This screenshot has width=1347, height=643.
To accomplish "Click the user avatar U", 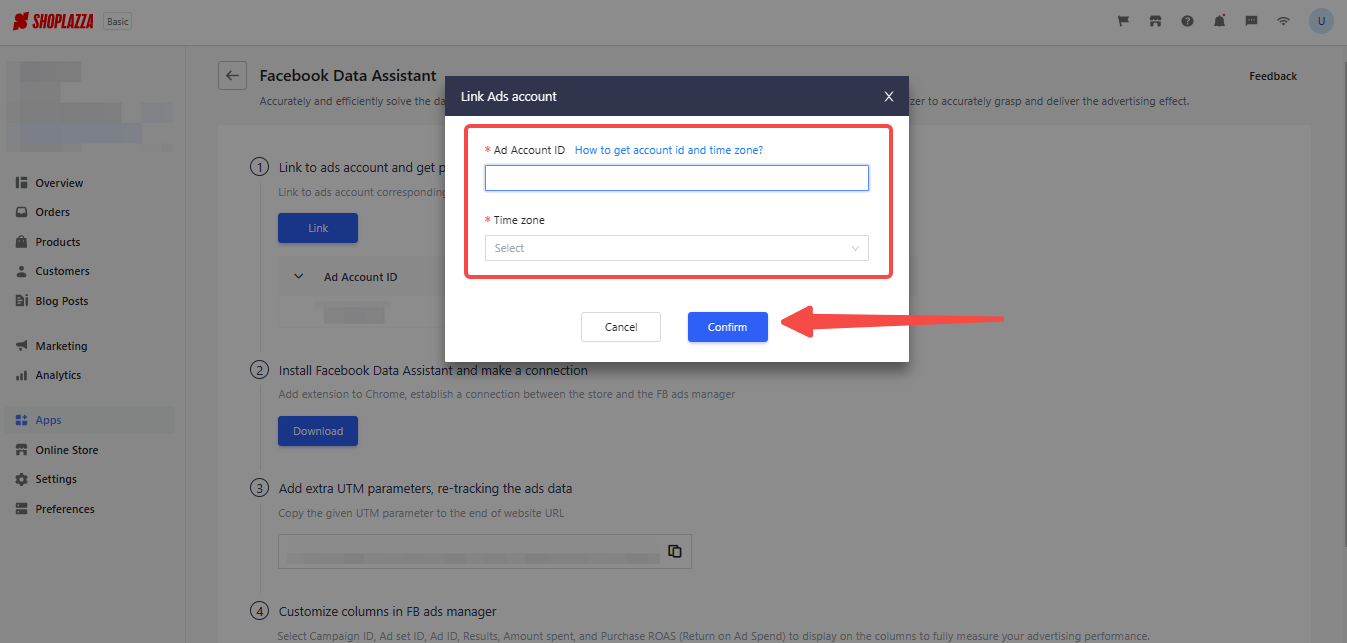I will tap(1321, 21).
